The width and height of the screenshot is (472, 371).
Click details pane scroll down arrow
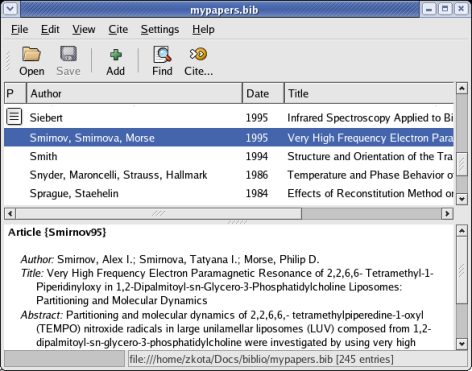click(462, 344)
